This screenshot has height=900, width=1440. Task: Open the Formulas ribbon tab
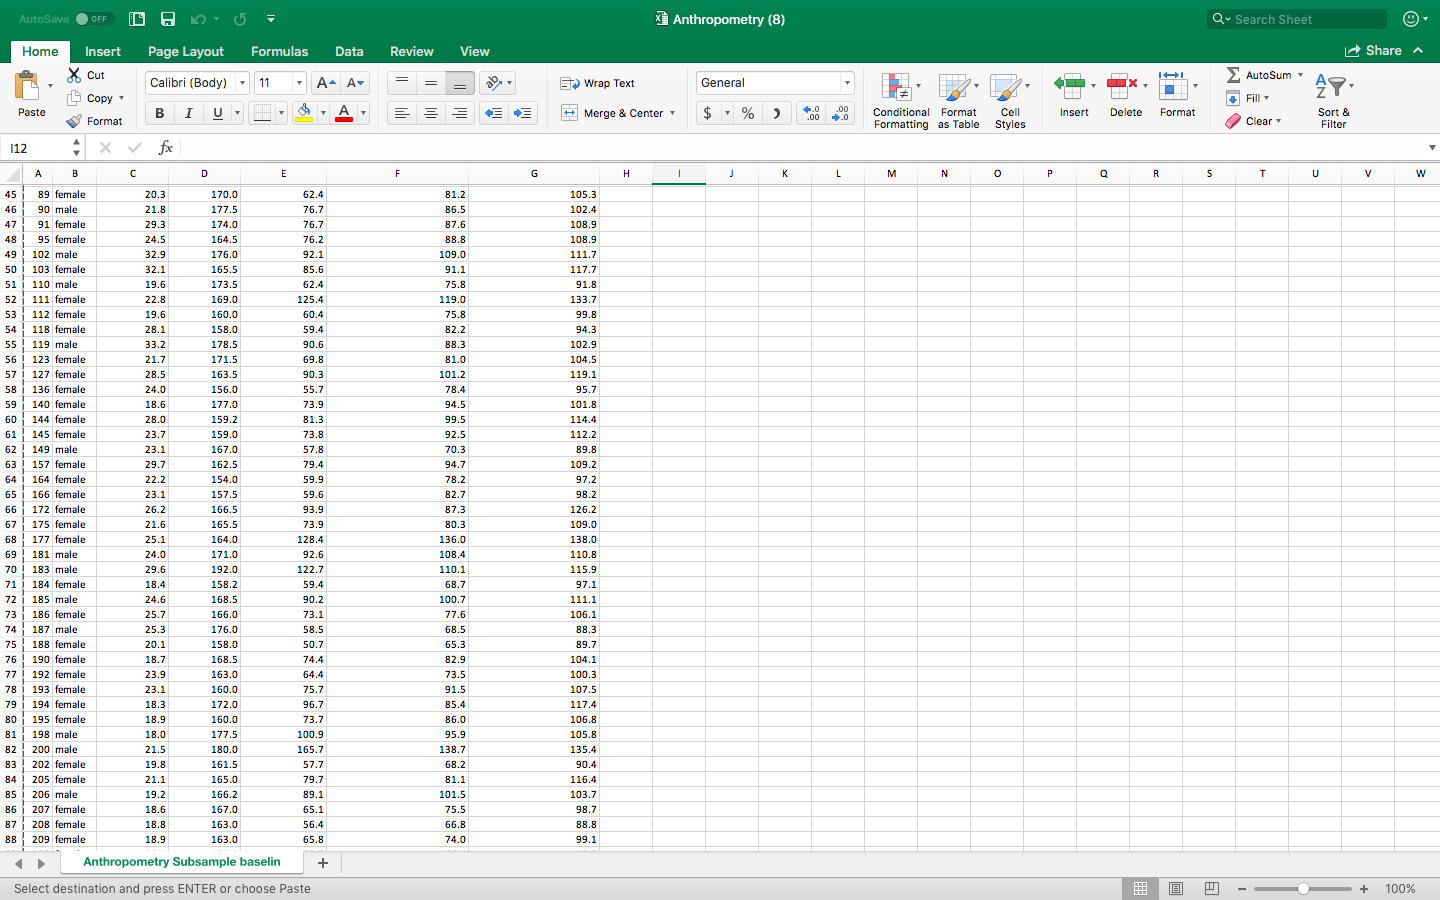tap(279, 51)
